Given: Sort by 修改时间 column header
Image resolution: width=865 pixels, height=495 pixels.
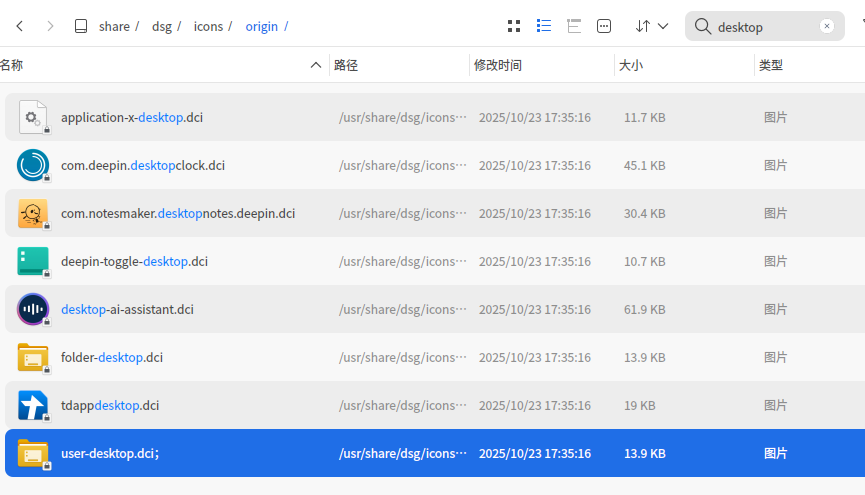Looking at the screenshot, I should click(x=498, y=65).
